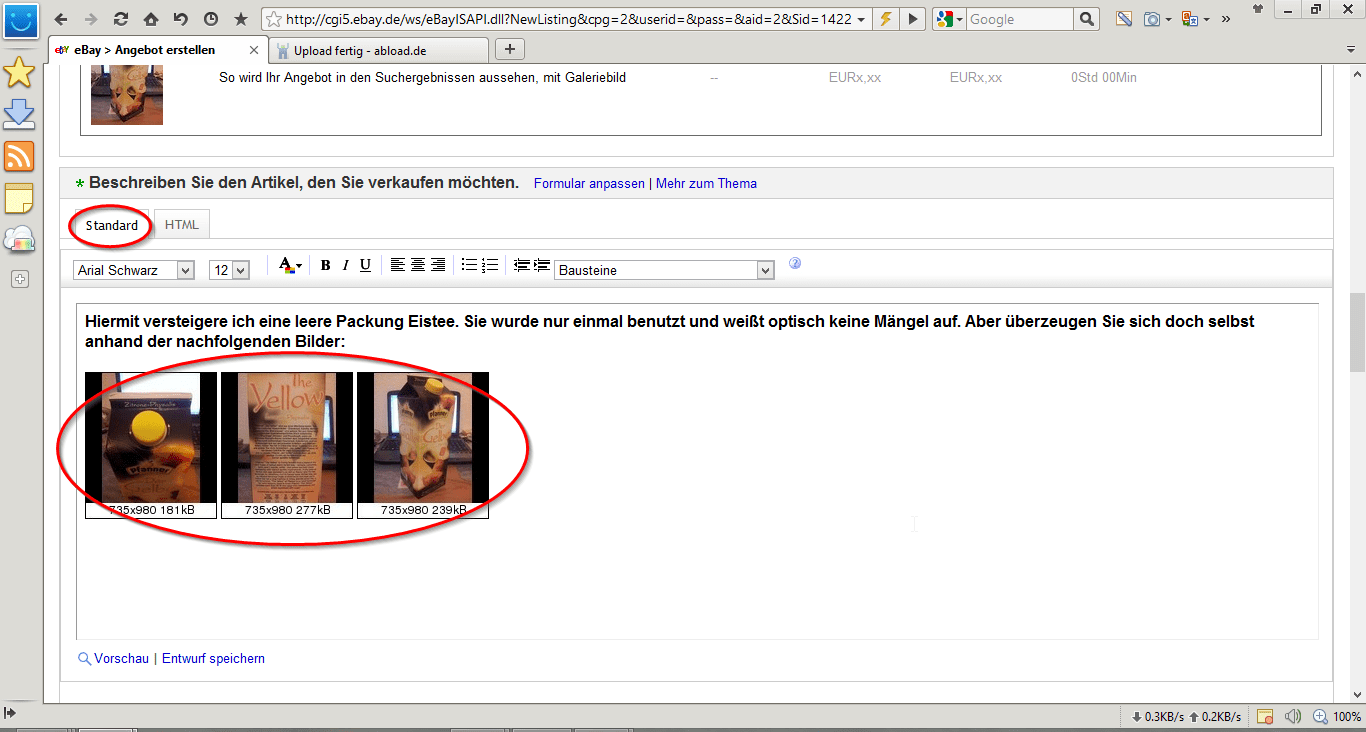This screenshot has height=732, width=1366.
Task: Open the cloud sync panel in sidebar
Action: [x=20, y=240]
